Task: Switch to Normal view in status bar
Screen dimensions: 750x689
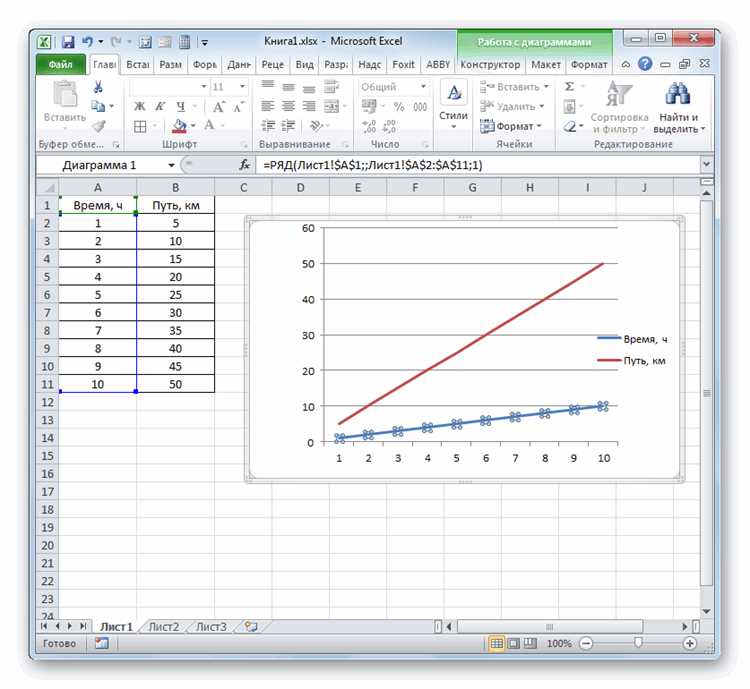Action: (x=497, y=644)
